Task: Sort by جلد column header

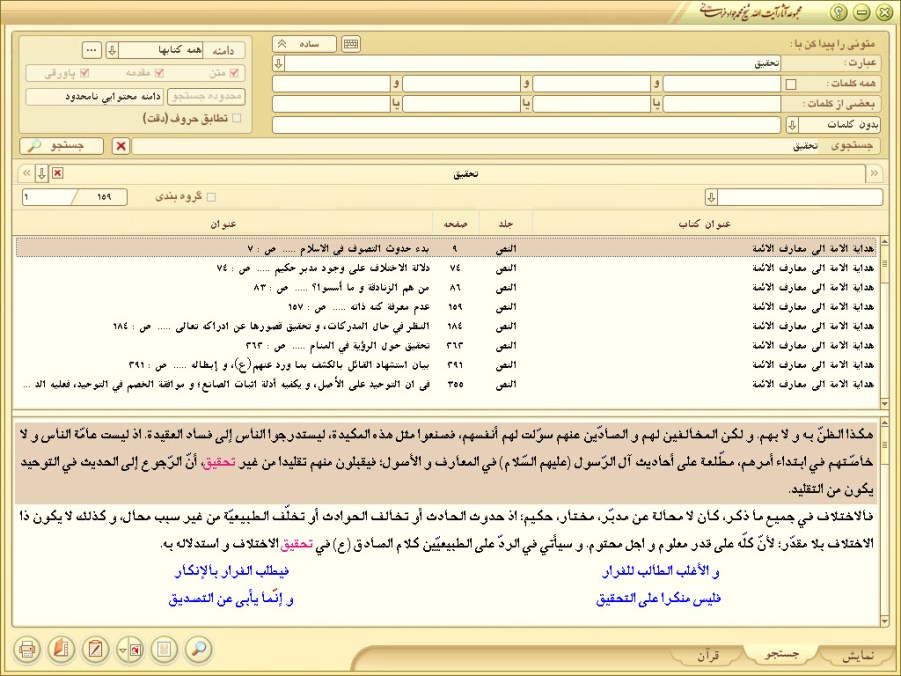Action: pos(506,224)
